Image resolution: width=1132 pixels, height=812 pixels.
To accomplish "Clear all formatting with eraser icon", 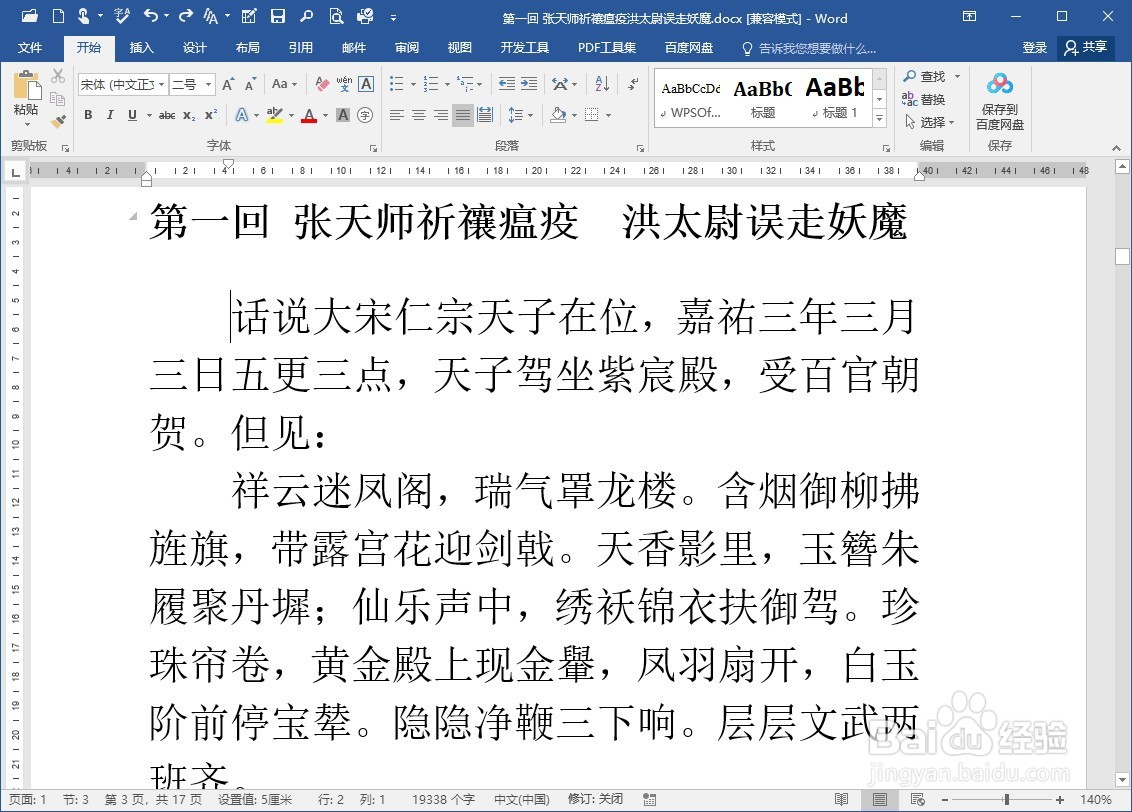I will point(322,84).
